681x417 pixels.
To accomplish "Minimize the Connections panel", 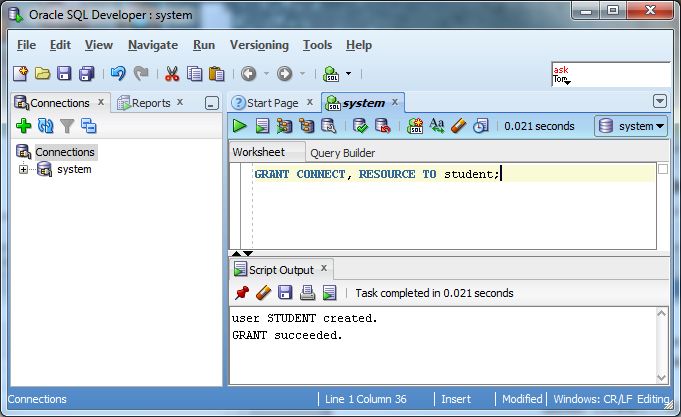I will 212,103.
